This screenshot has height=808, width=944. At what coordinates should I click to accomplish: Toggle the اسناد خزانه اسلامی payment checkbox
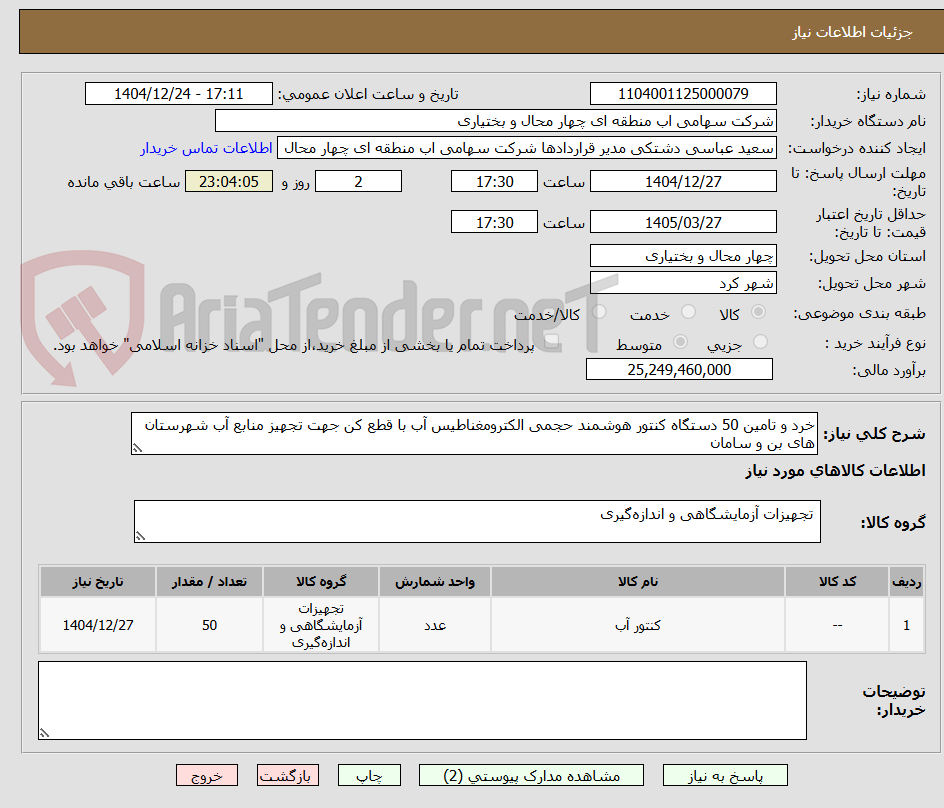pos(551,342)
